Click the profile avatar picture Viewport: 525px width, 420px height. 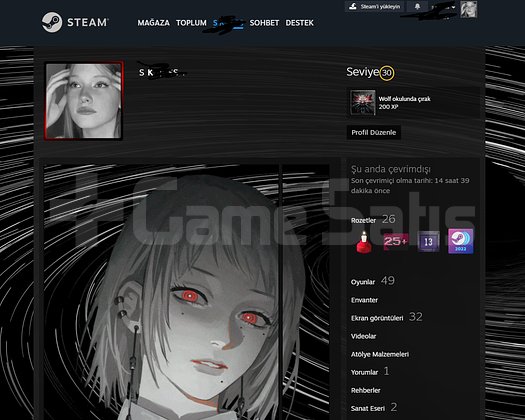click(x=83, y=100)
